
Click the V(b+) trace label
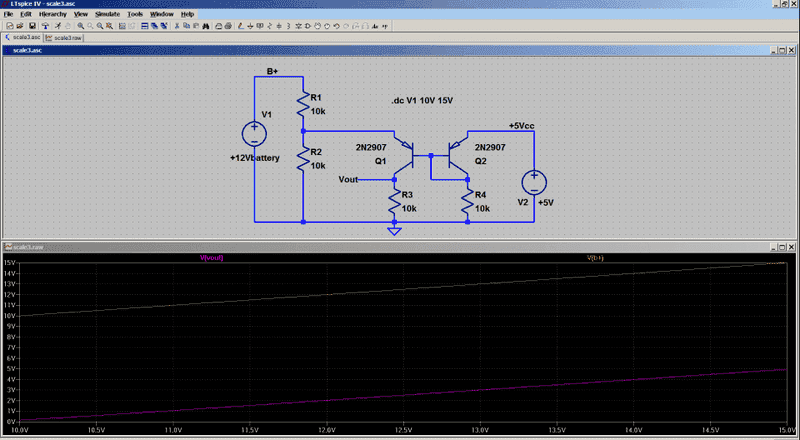[x=597, y=258]
